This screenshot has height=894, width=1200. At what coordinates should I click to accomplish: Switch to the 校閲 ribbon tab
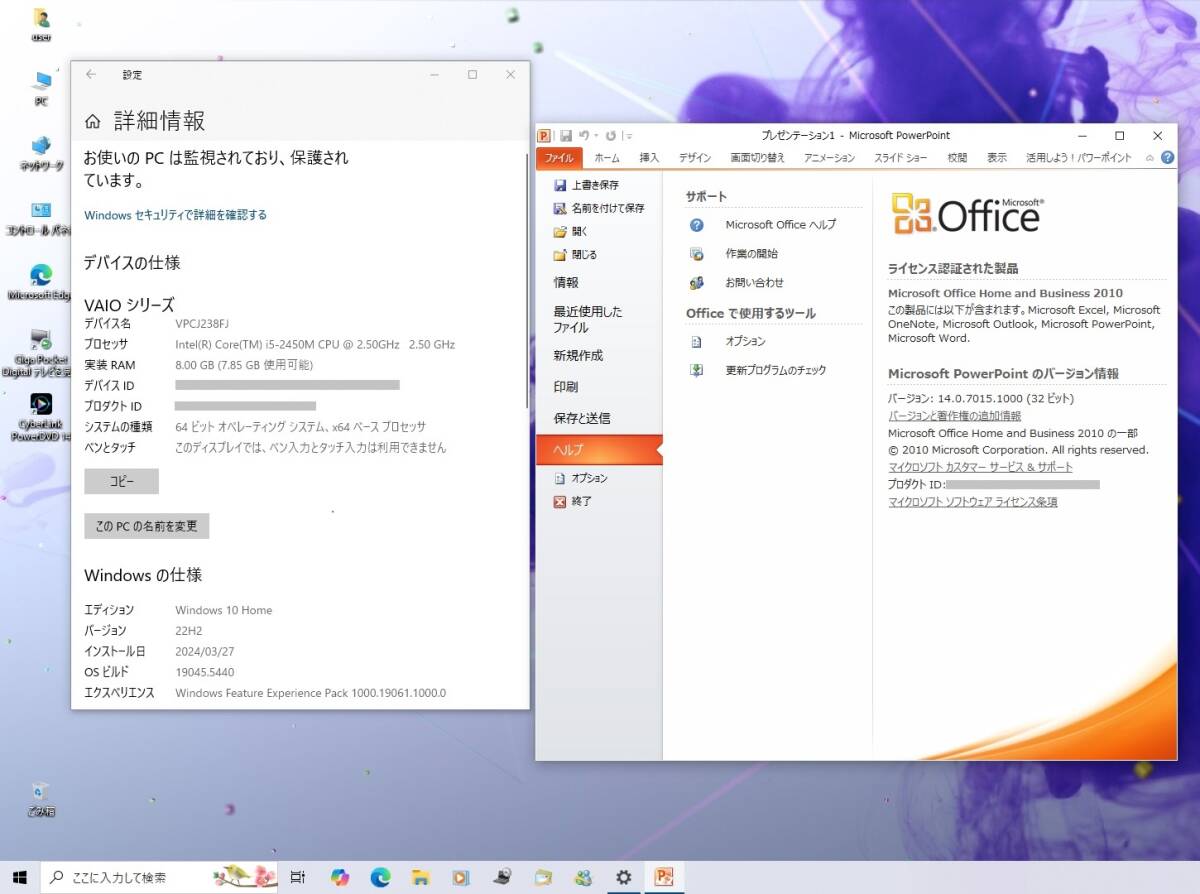(957, 158)
